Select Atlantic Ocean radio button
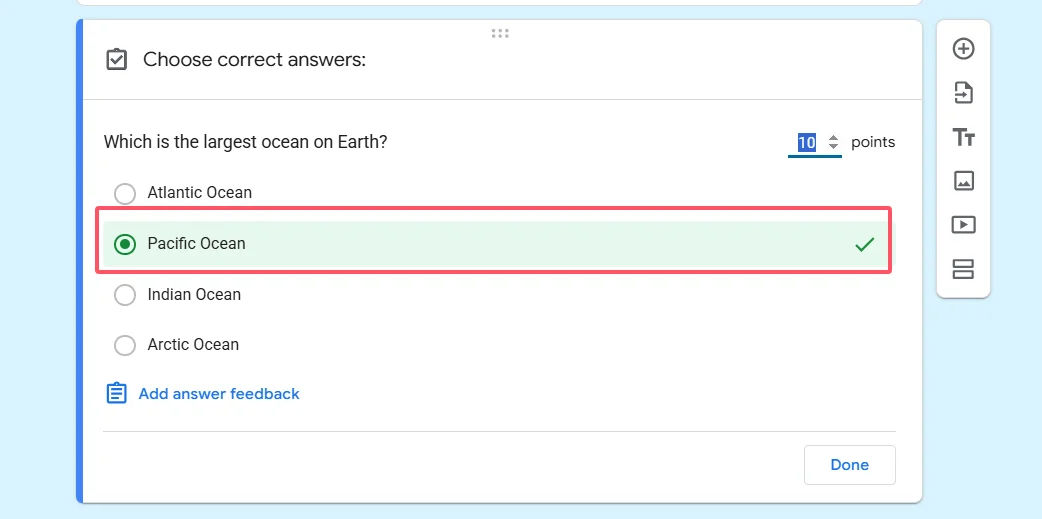Screen dimensions: 1042x519 (125, 193)
